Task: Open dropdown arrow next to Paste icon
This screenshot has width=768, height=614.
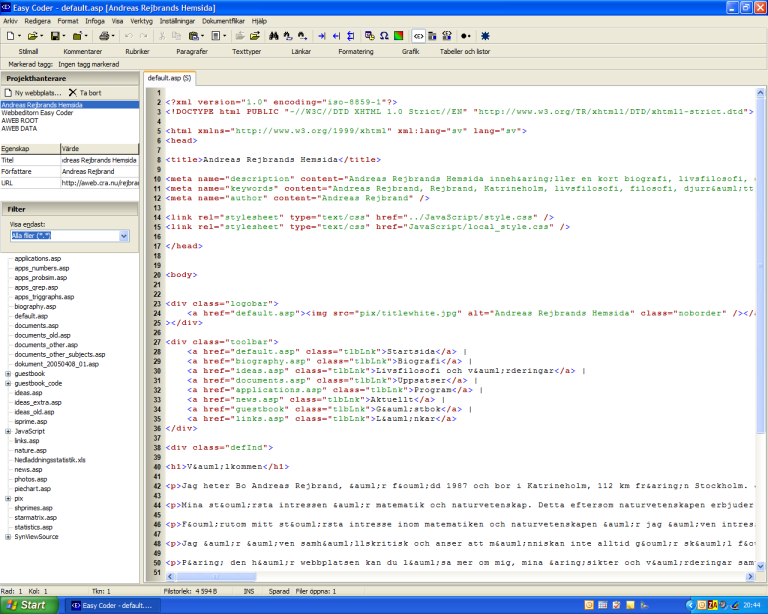Action: 203,36
